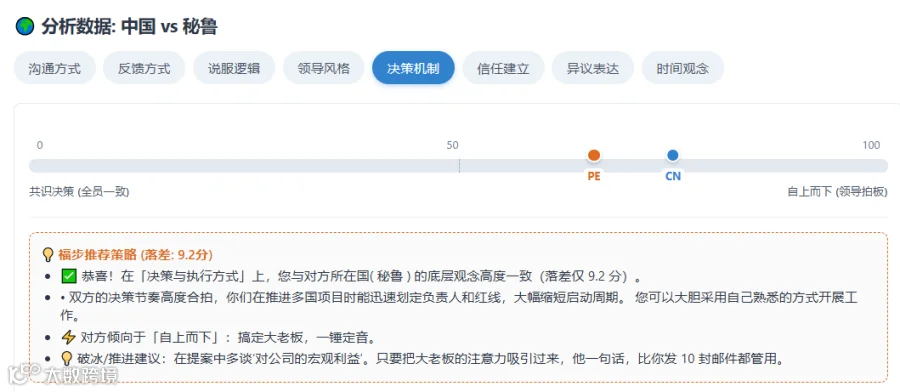Select the 时间观念 tab
This screenshot has width=900, height=392.
click(682, 68)
